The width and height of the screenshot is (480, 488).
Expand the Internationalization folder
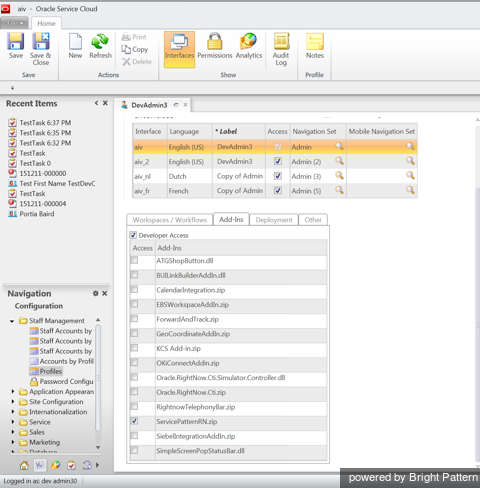coord(13,412)
